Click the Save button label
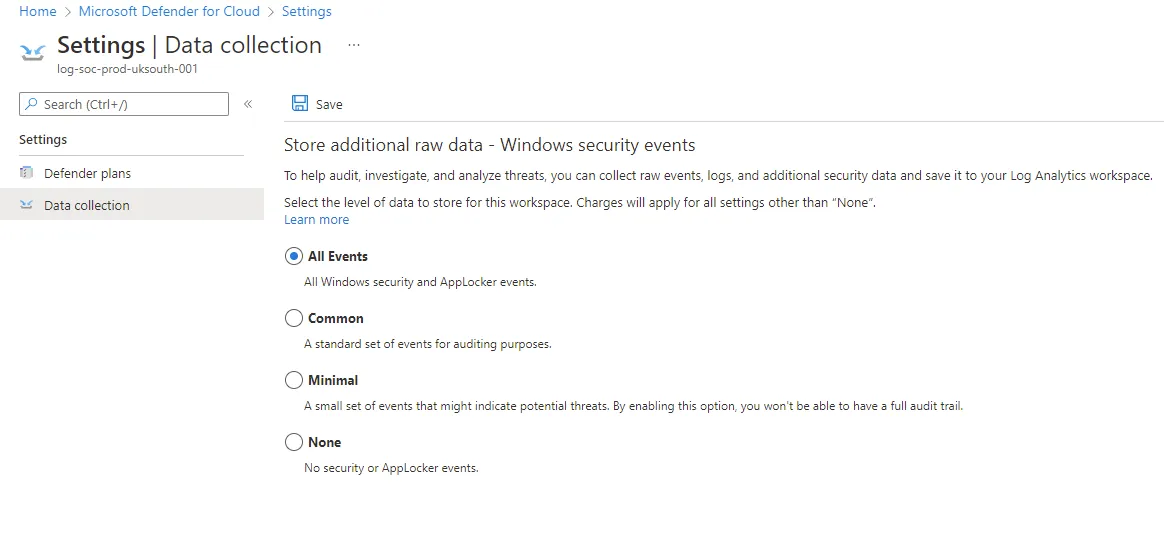The image size is (1164, 545). tap(329, 105)
